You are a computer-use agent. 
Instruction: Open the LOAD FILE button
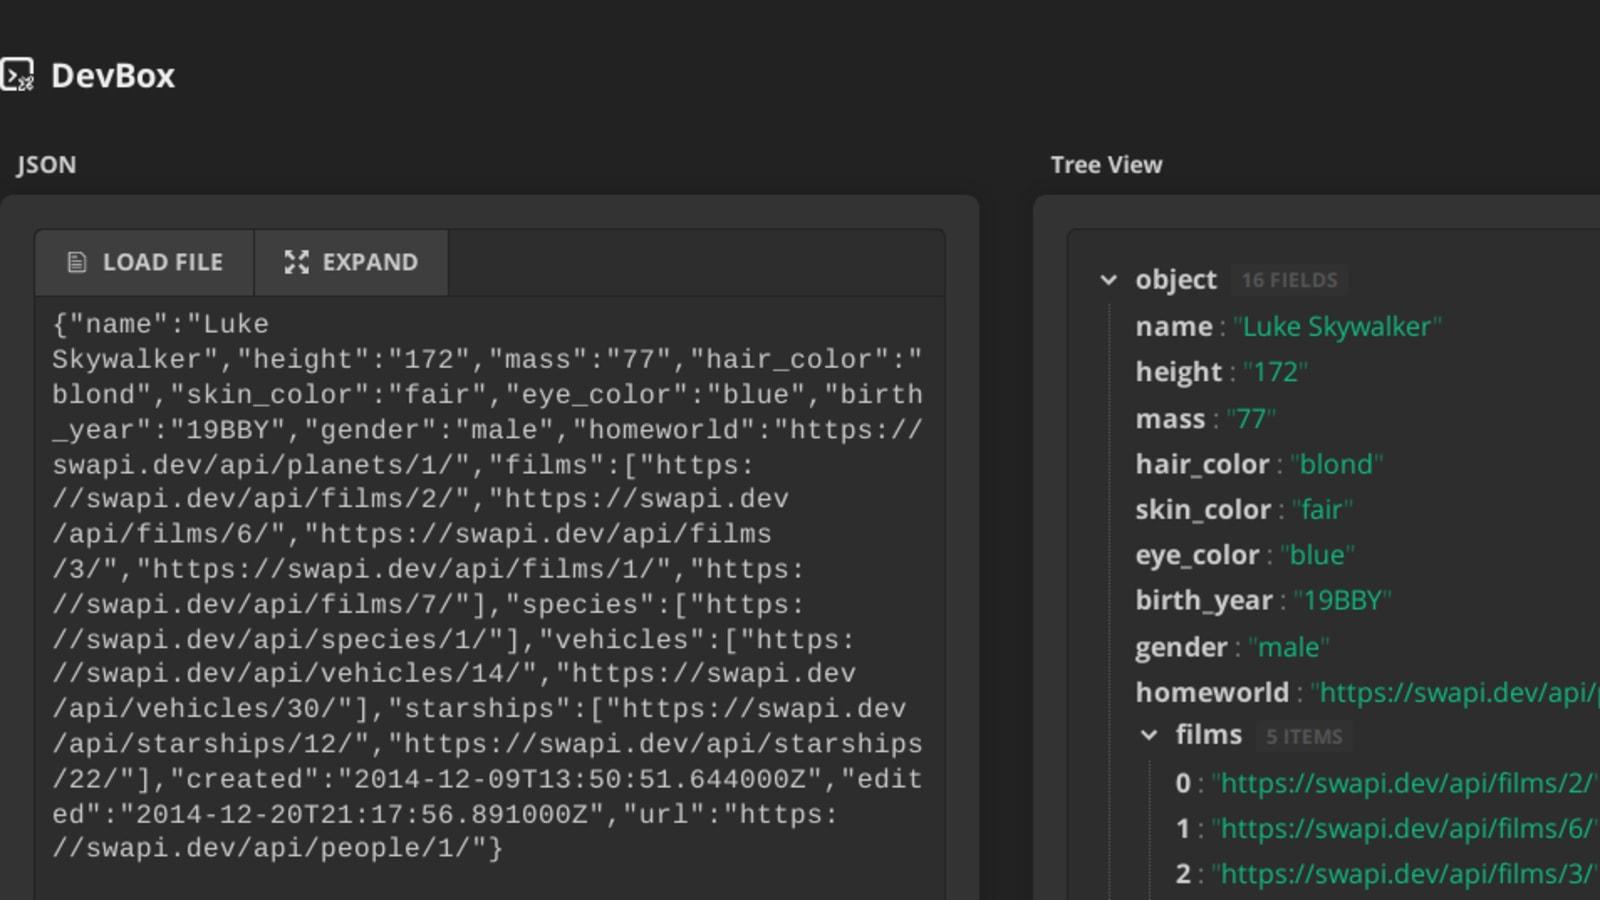click(144, 262)
